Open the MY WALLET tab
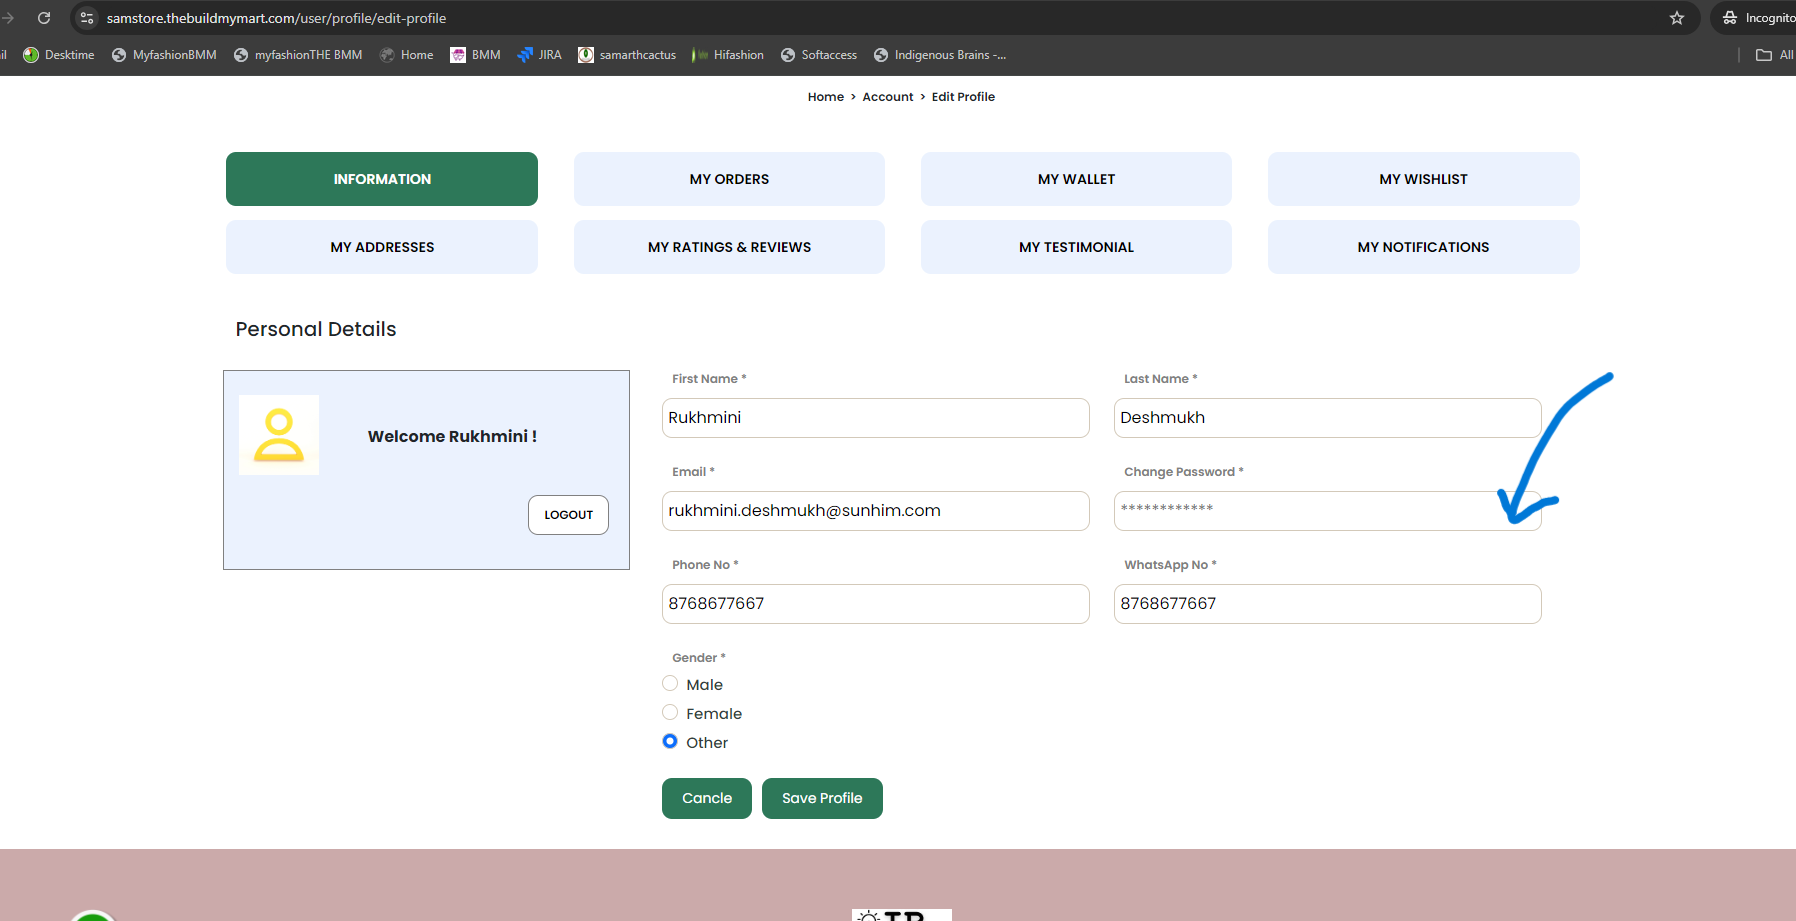Screen dimensions: 1796x921 click(1076, 179)
